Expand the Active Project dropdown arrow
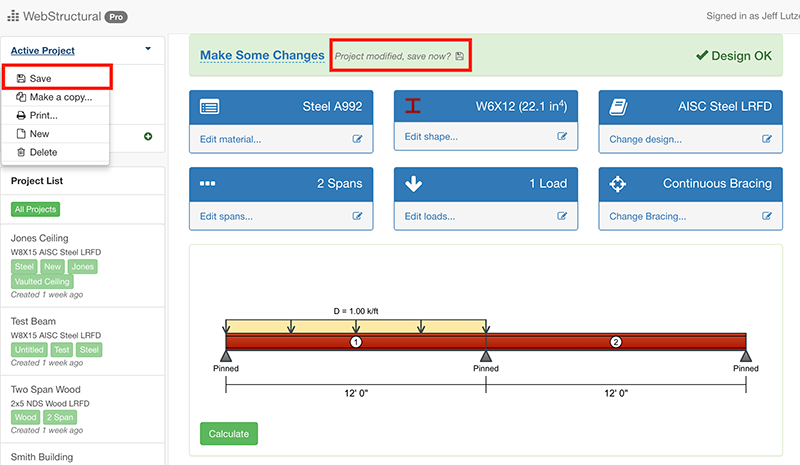The image size is (800, 465). pos(148,49)
